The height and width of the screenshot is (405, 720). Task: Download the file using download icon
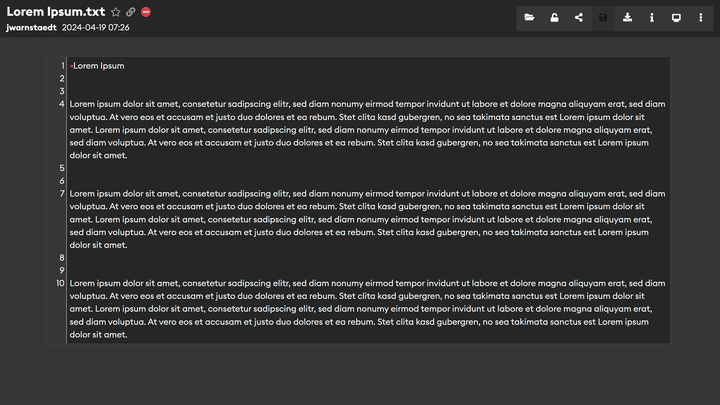click(x=627, y=17)
